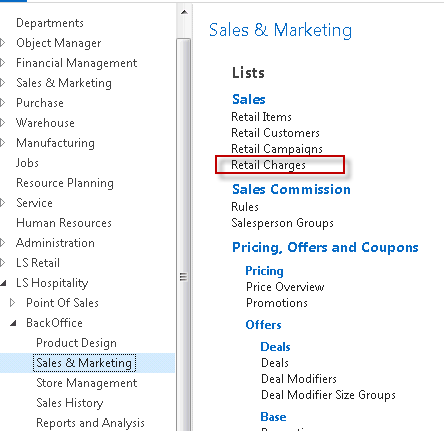Screen dimensions: 444x431
Task: Open Retail Customers list
Action: 275,133
